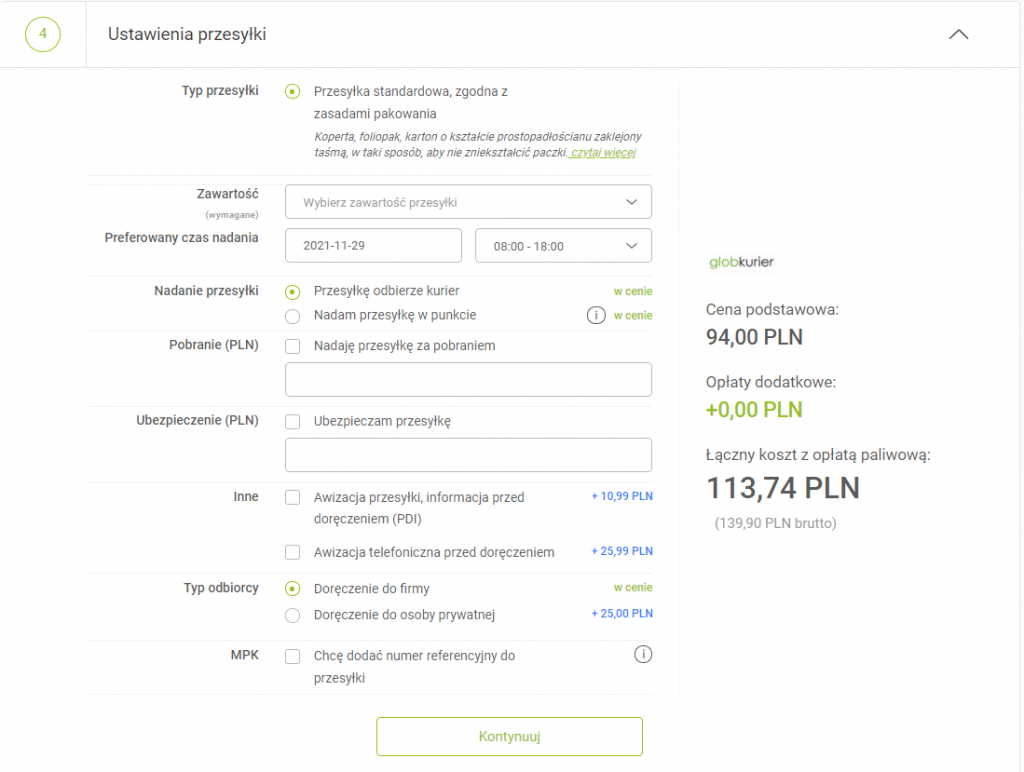
Task: Open the 08:00 - 18:00 time dropdown
Action: (563, 246)
